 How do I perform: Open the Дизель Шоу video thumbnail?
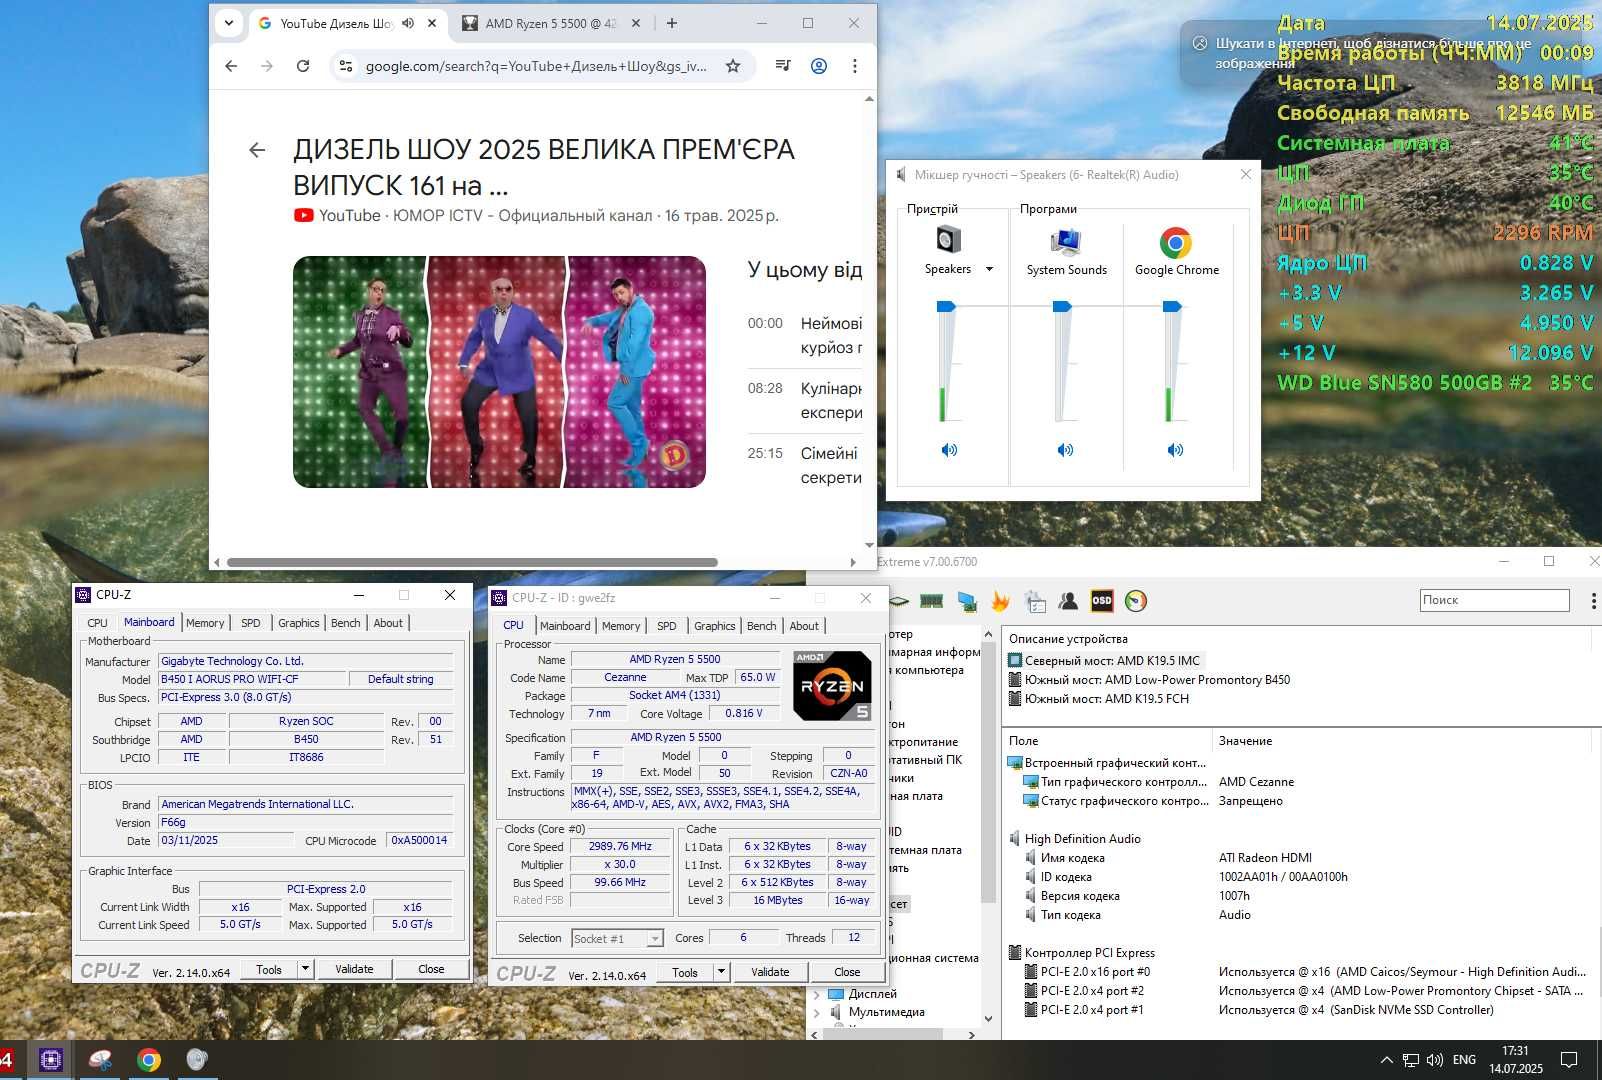[499, 372]
